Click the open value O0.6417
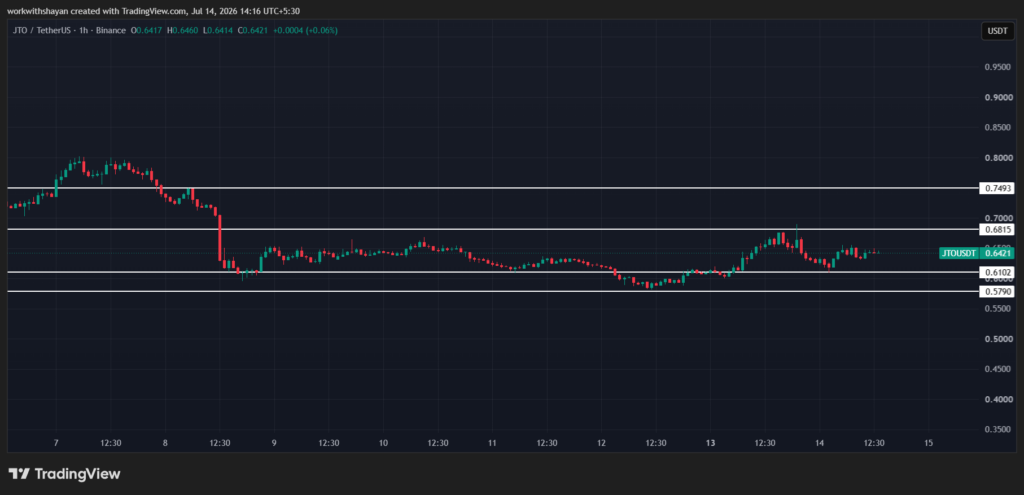The height and width of the screenshot is (495, 1024). 147,30
